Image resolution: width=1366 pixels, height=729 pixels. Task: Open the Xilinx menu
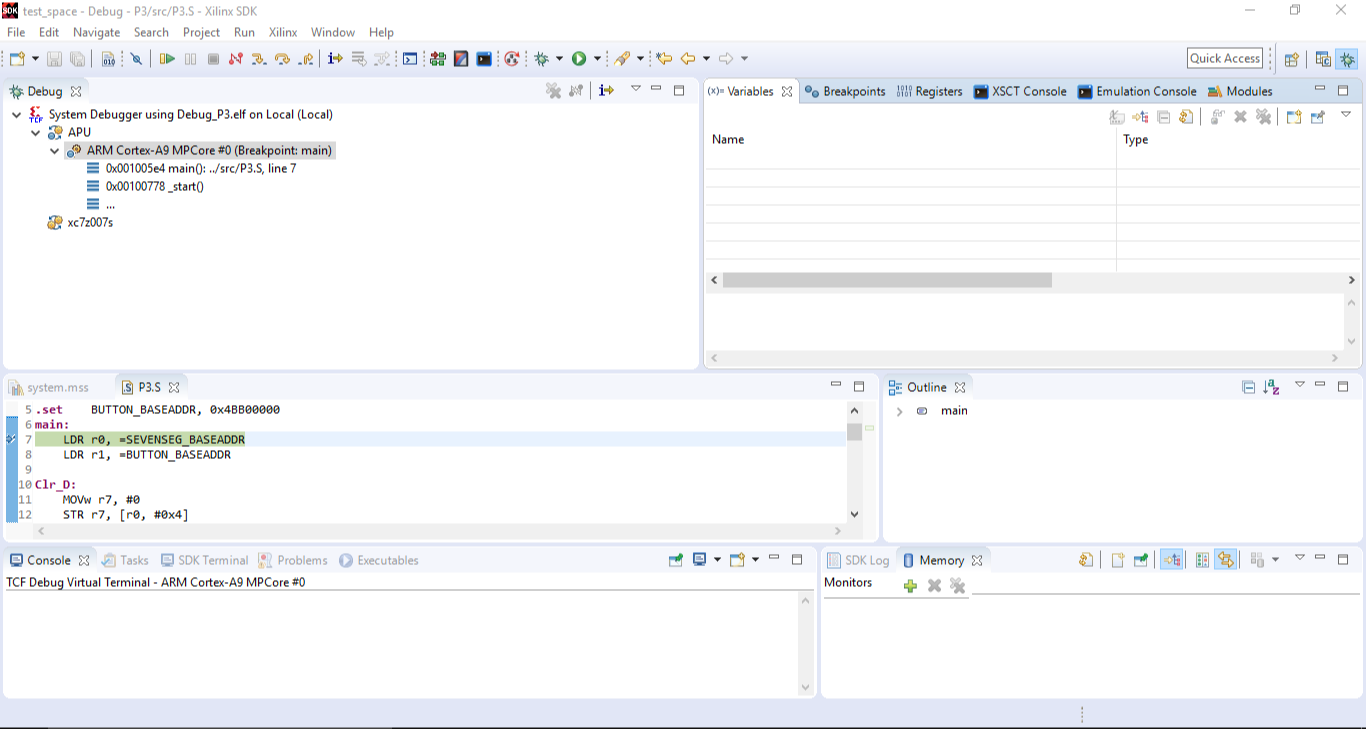[x=283, y=32]
